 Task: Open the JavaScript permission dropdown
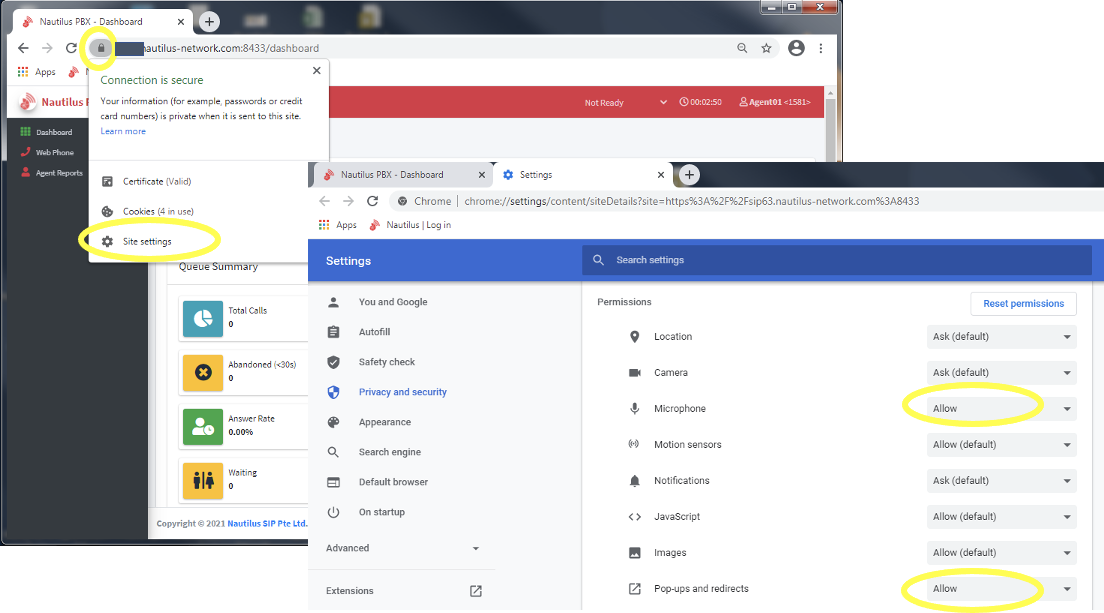(x=1001, y=517)
